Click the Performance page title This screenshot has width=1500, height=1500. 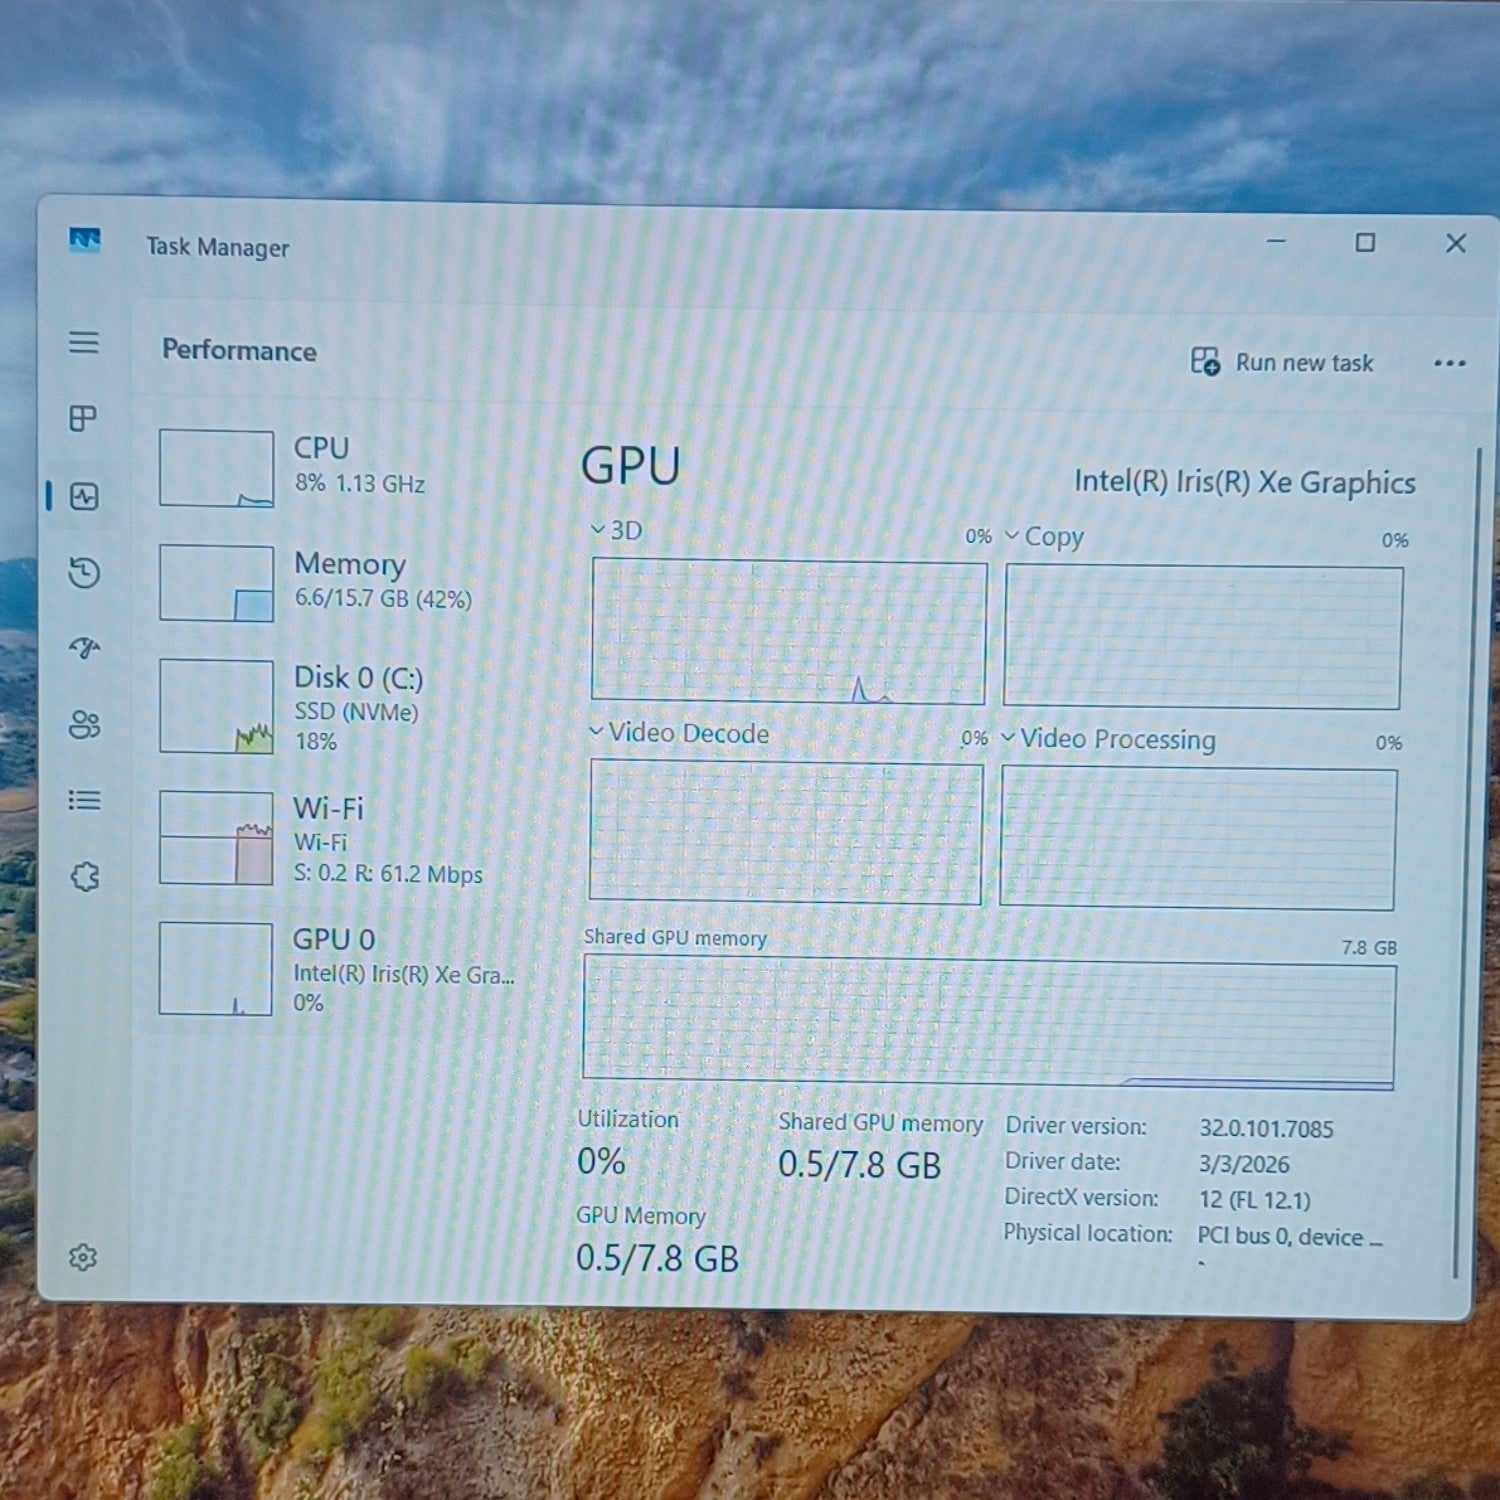(239, 350)
